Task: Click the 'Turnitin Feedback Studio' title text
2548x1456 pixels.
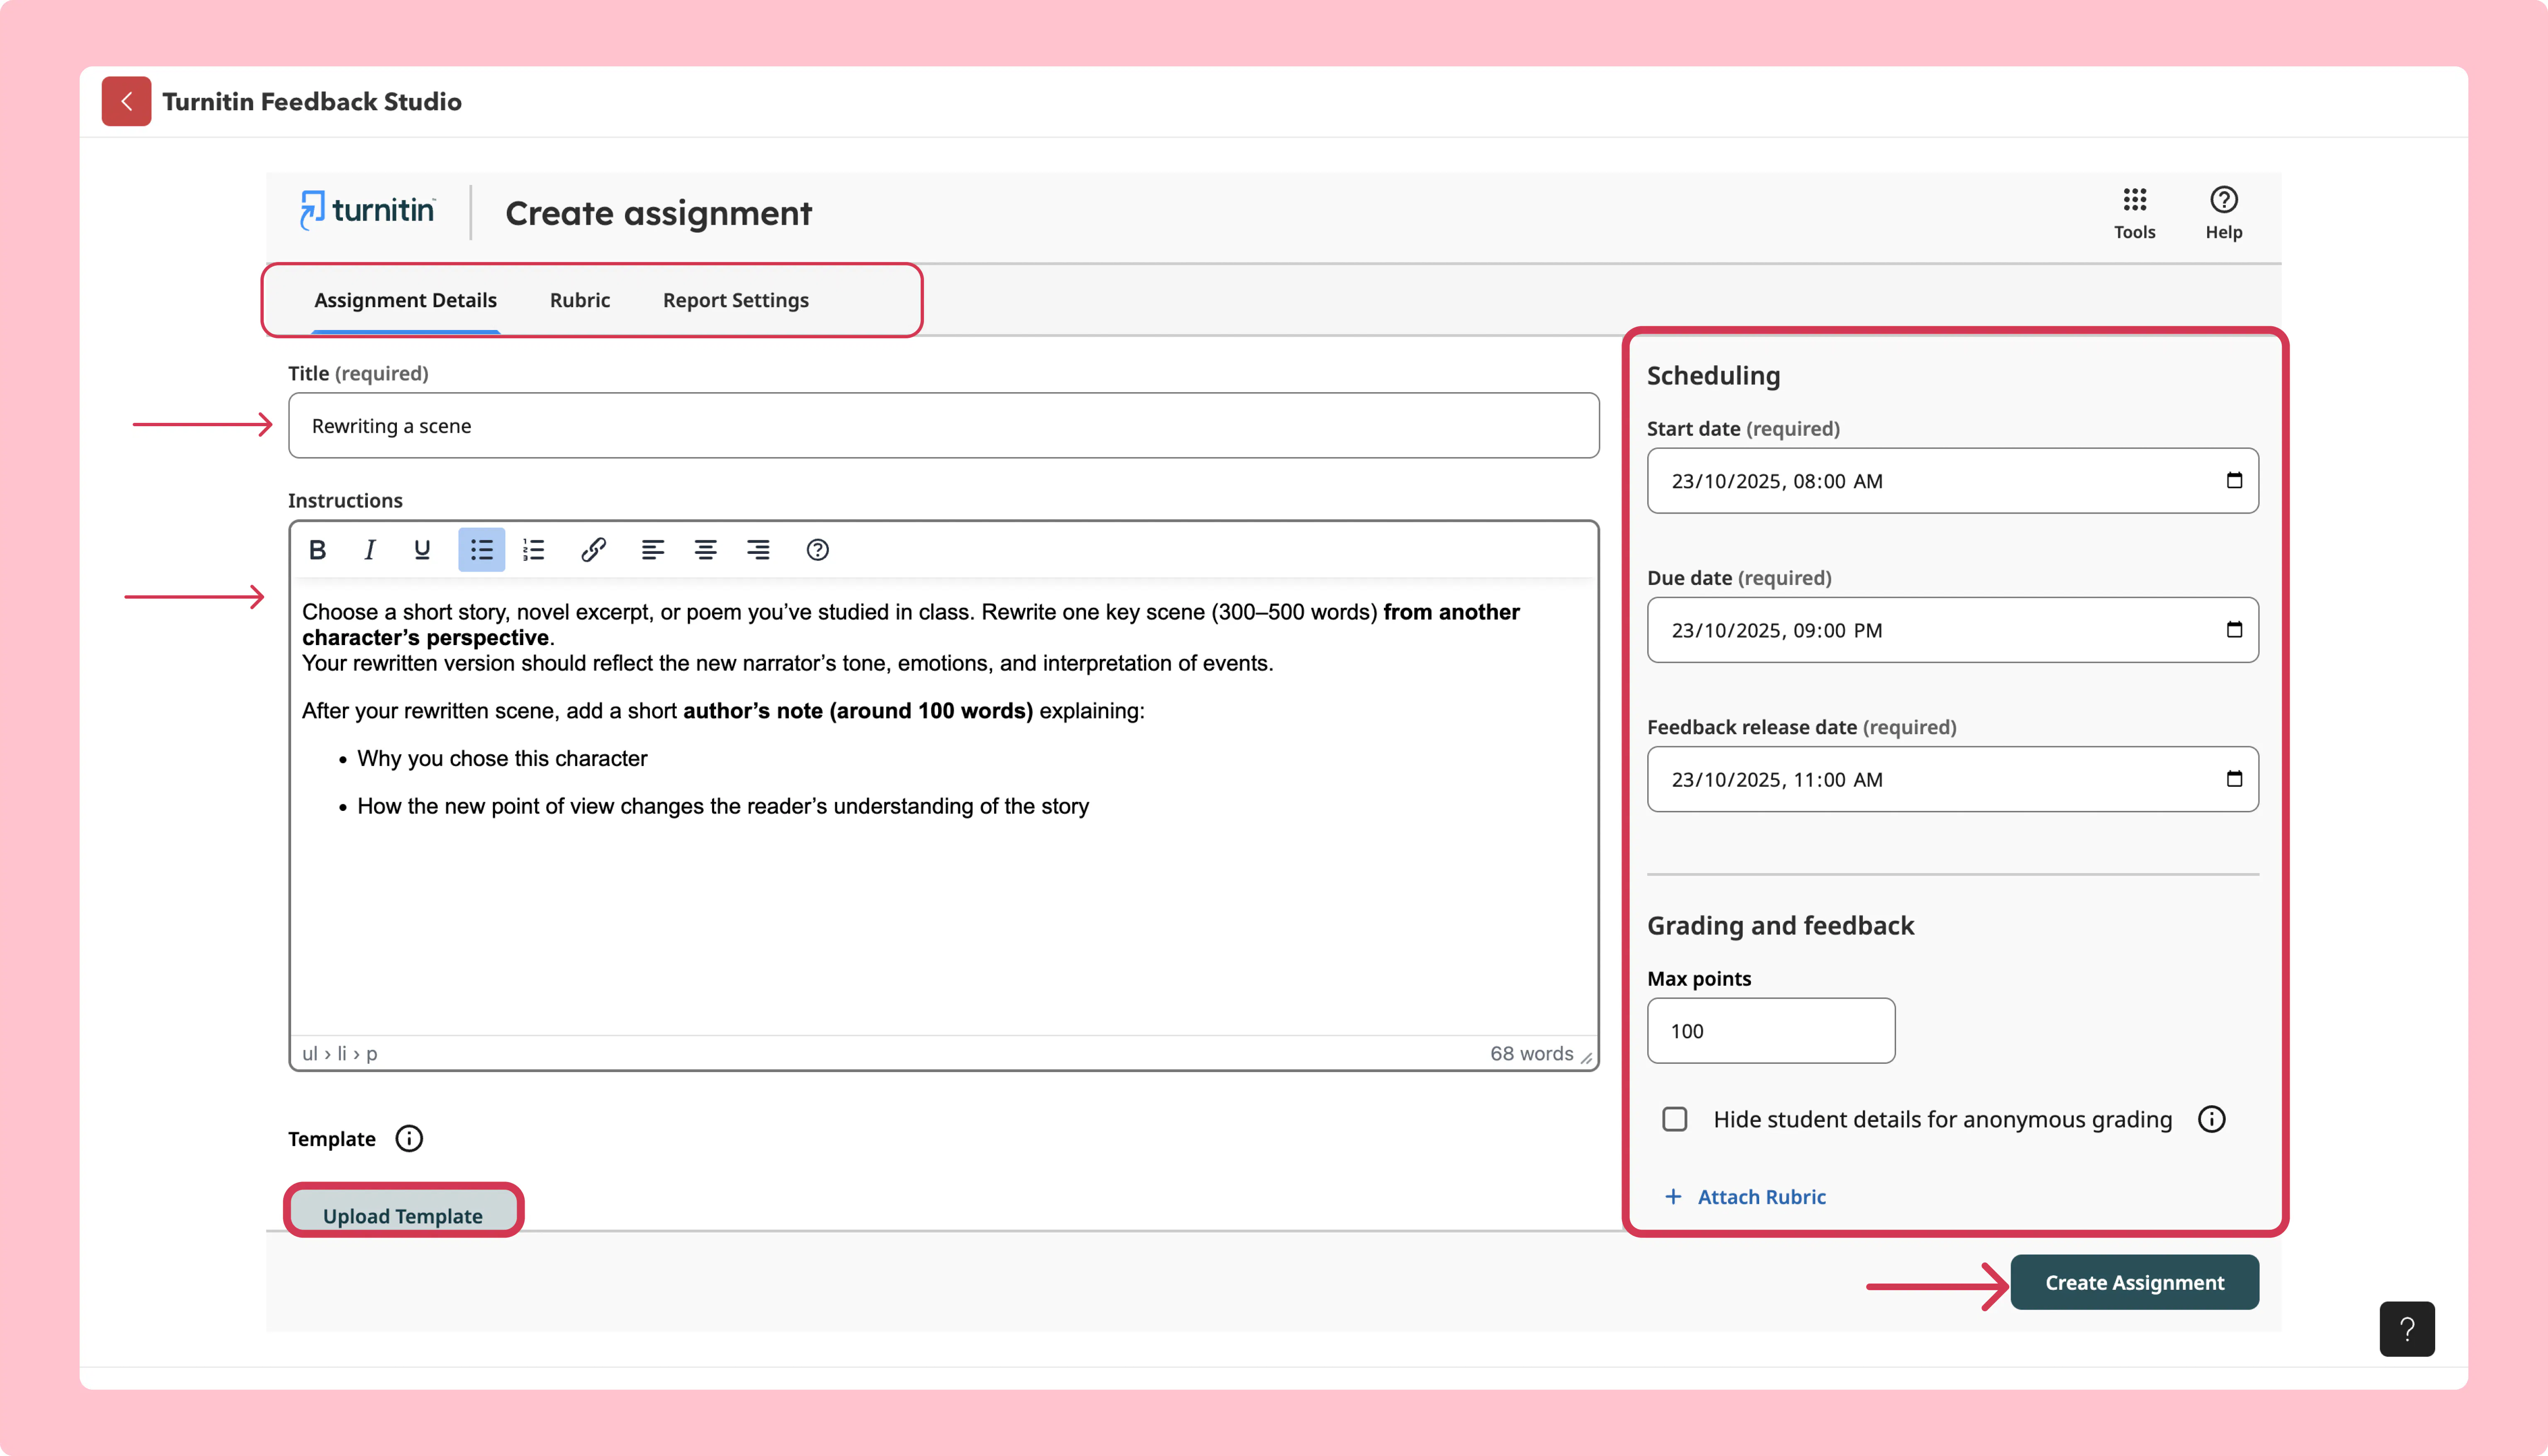Action: pos(312,101)
